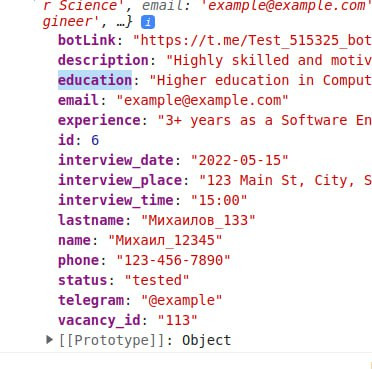Click the "example@example.com" email value

pos(202,100)
